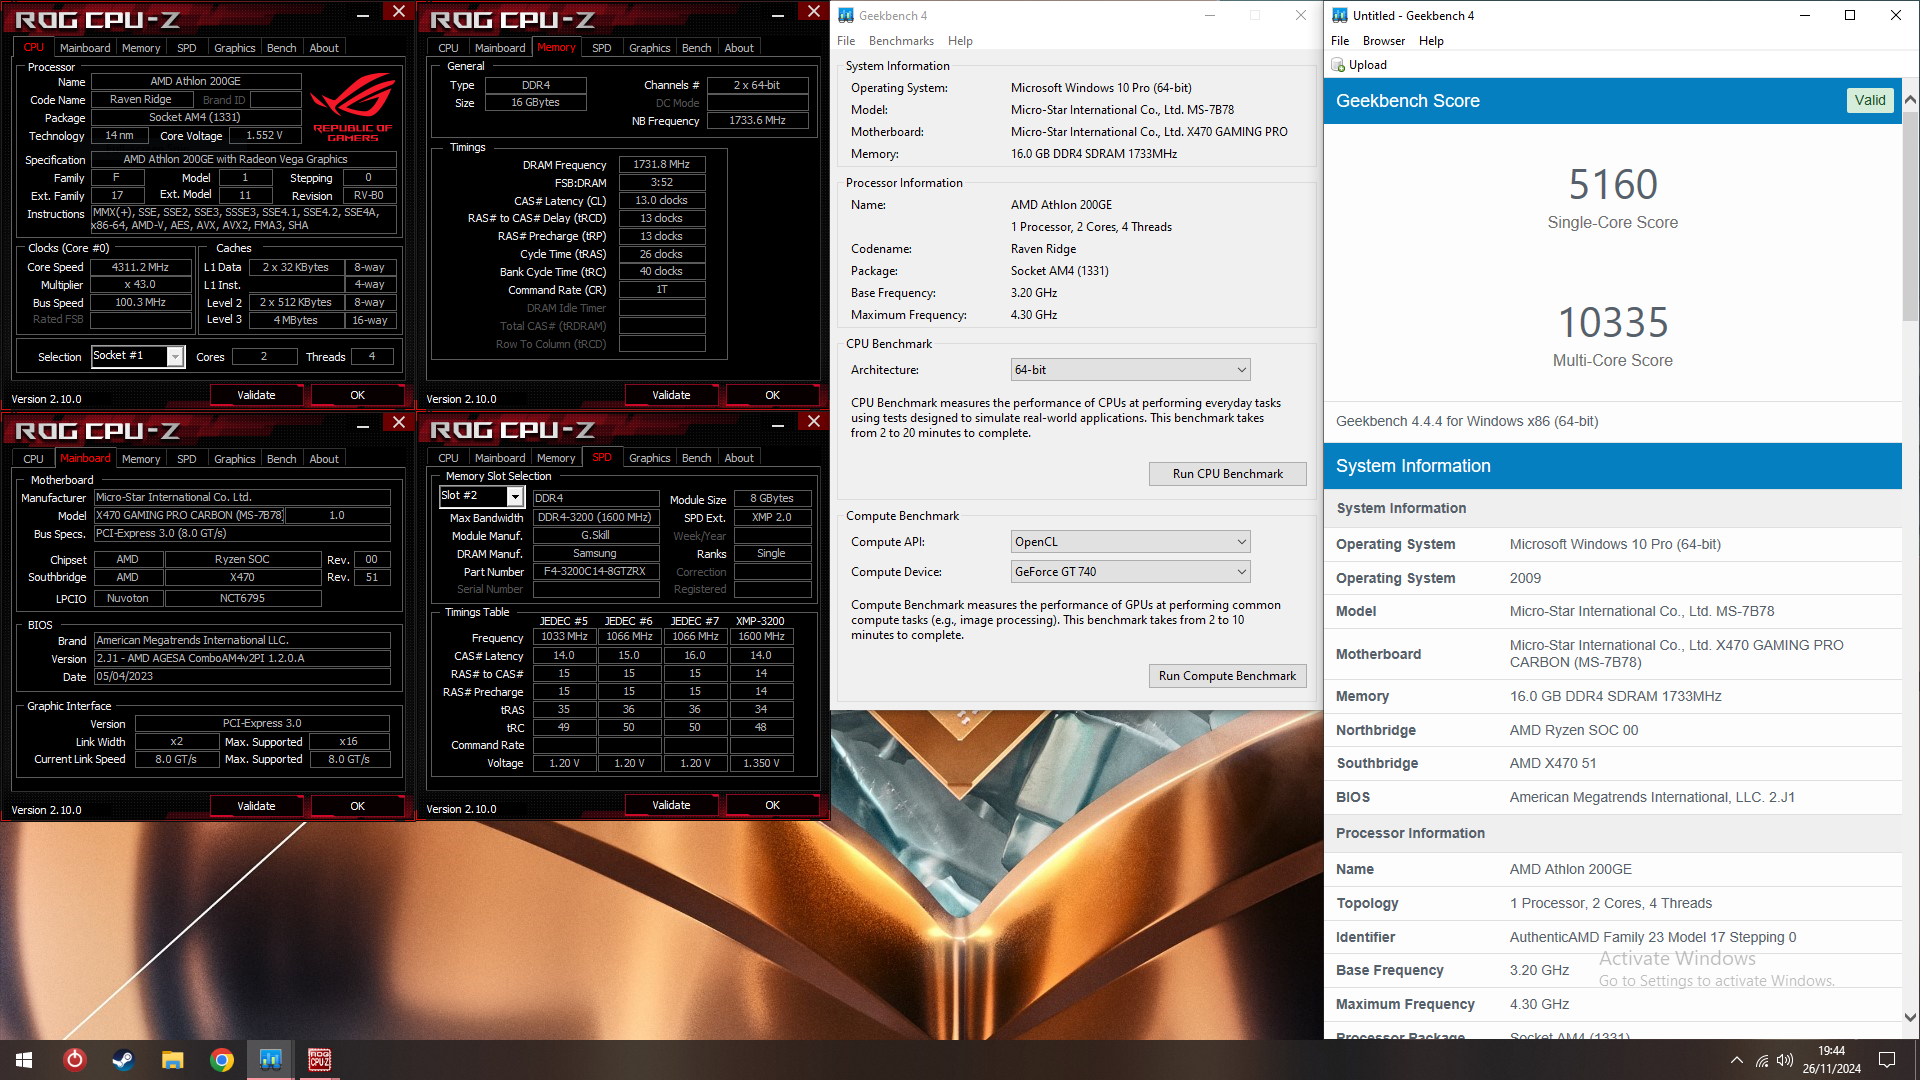Show hidden system tray icons
This screenshot has width=1920, height=1080.
pos(1736,1060)
